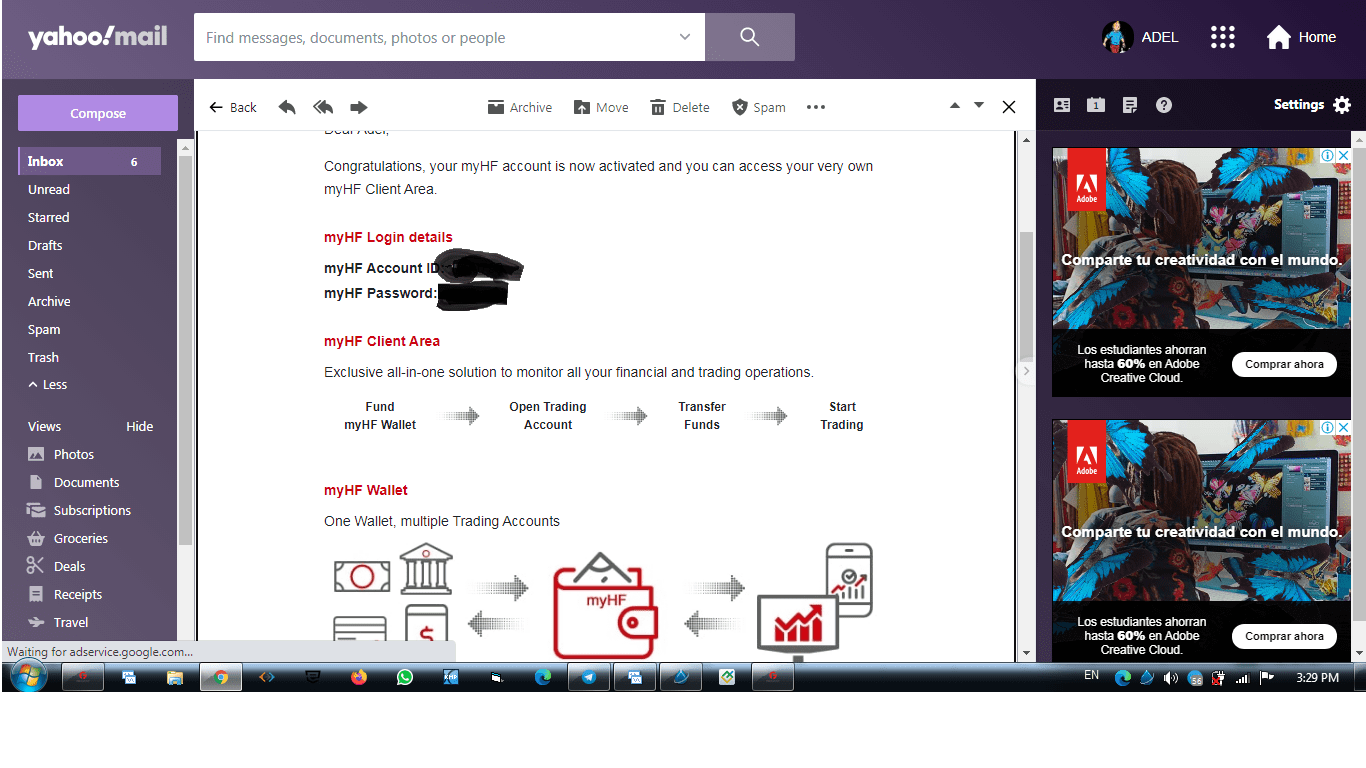Click the Move toolbar button

(x=601, y=107)
